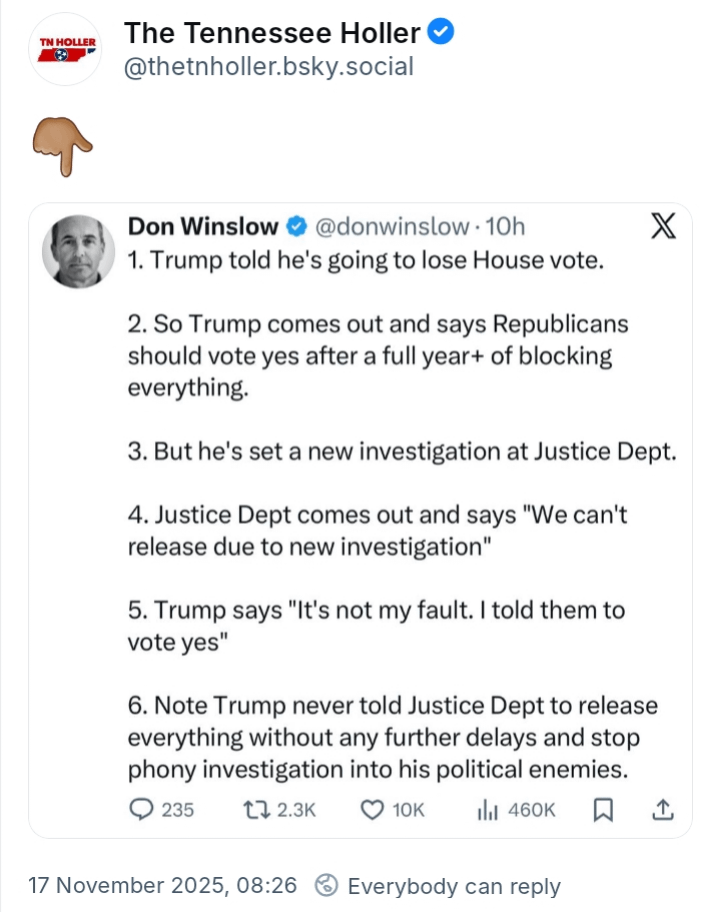Click the reply bubble icon with 235
The image size is (720, 912).
142,809
